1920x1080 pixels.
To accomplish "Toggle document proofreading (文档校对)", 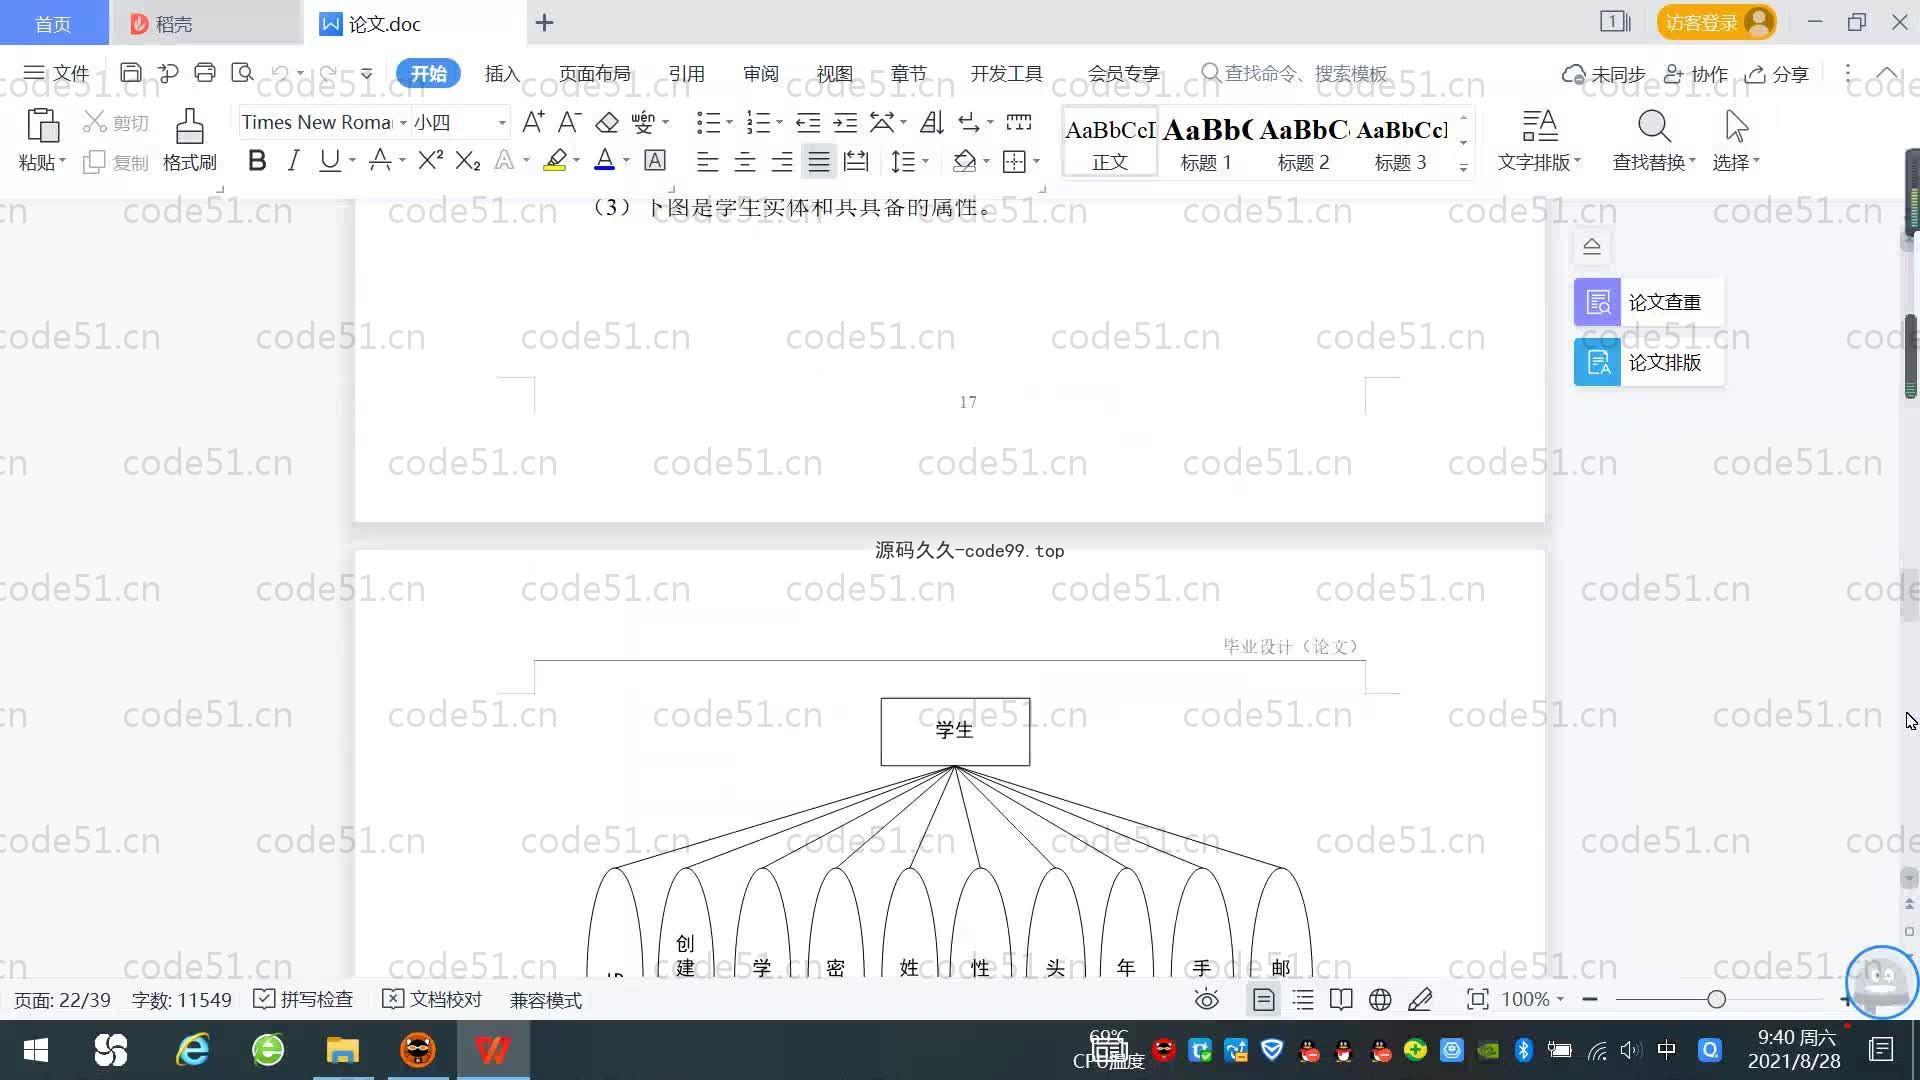I will (432, 999).
